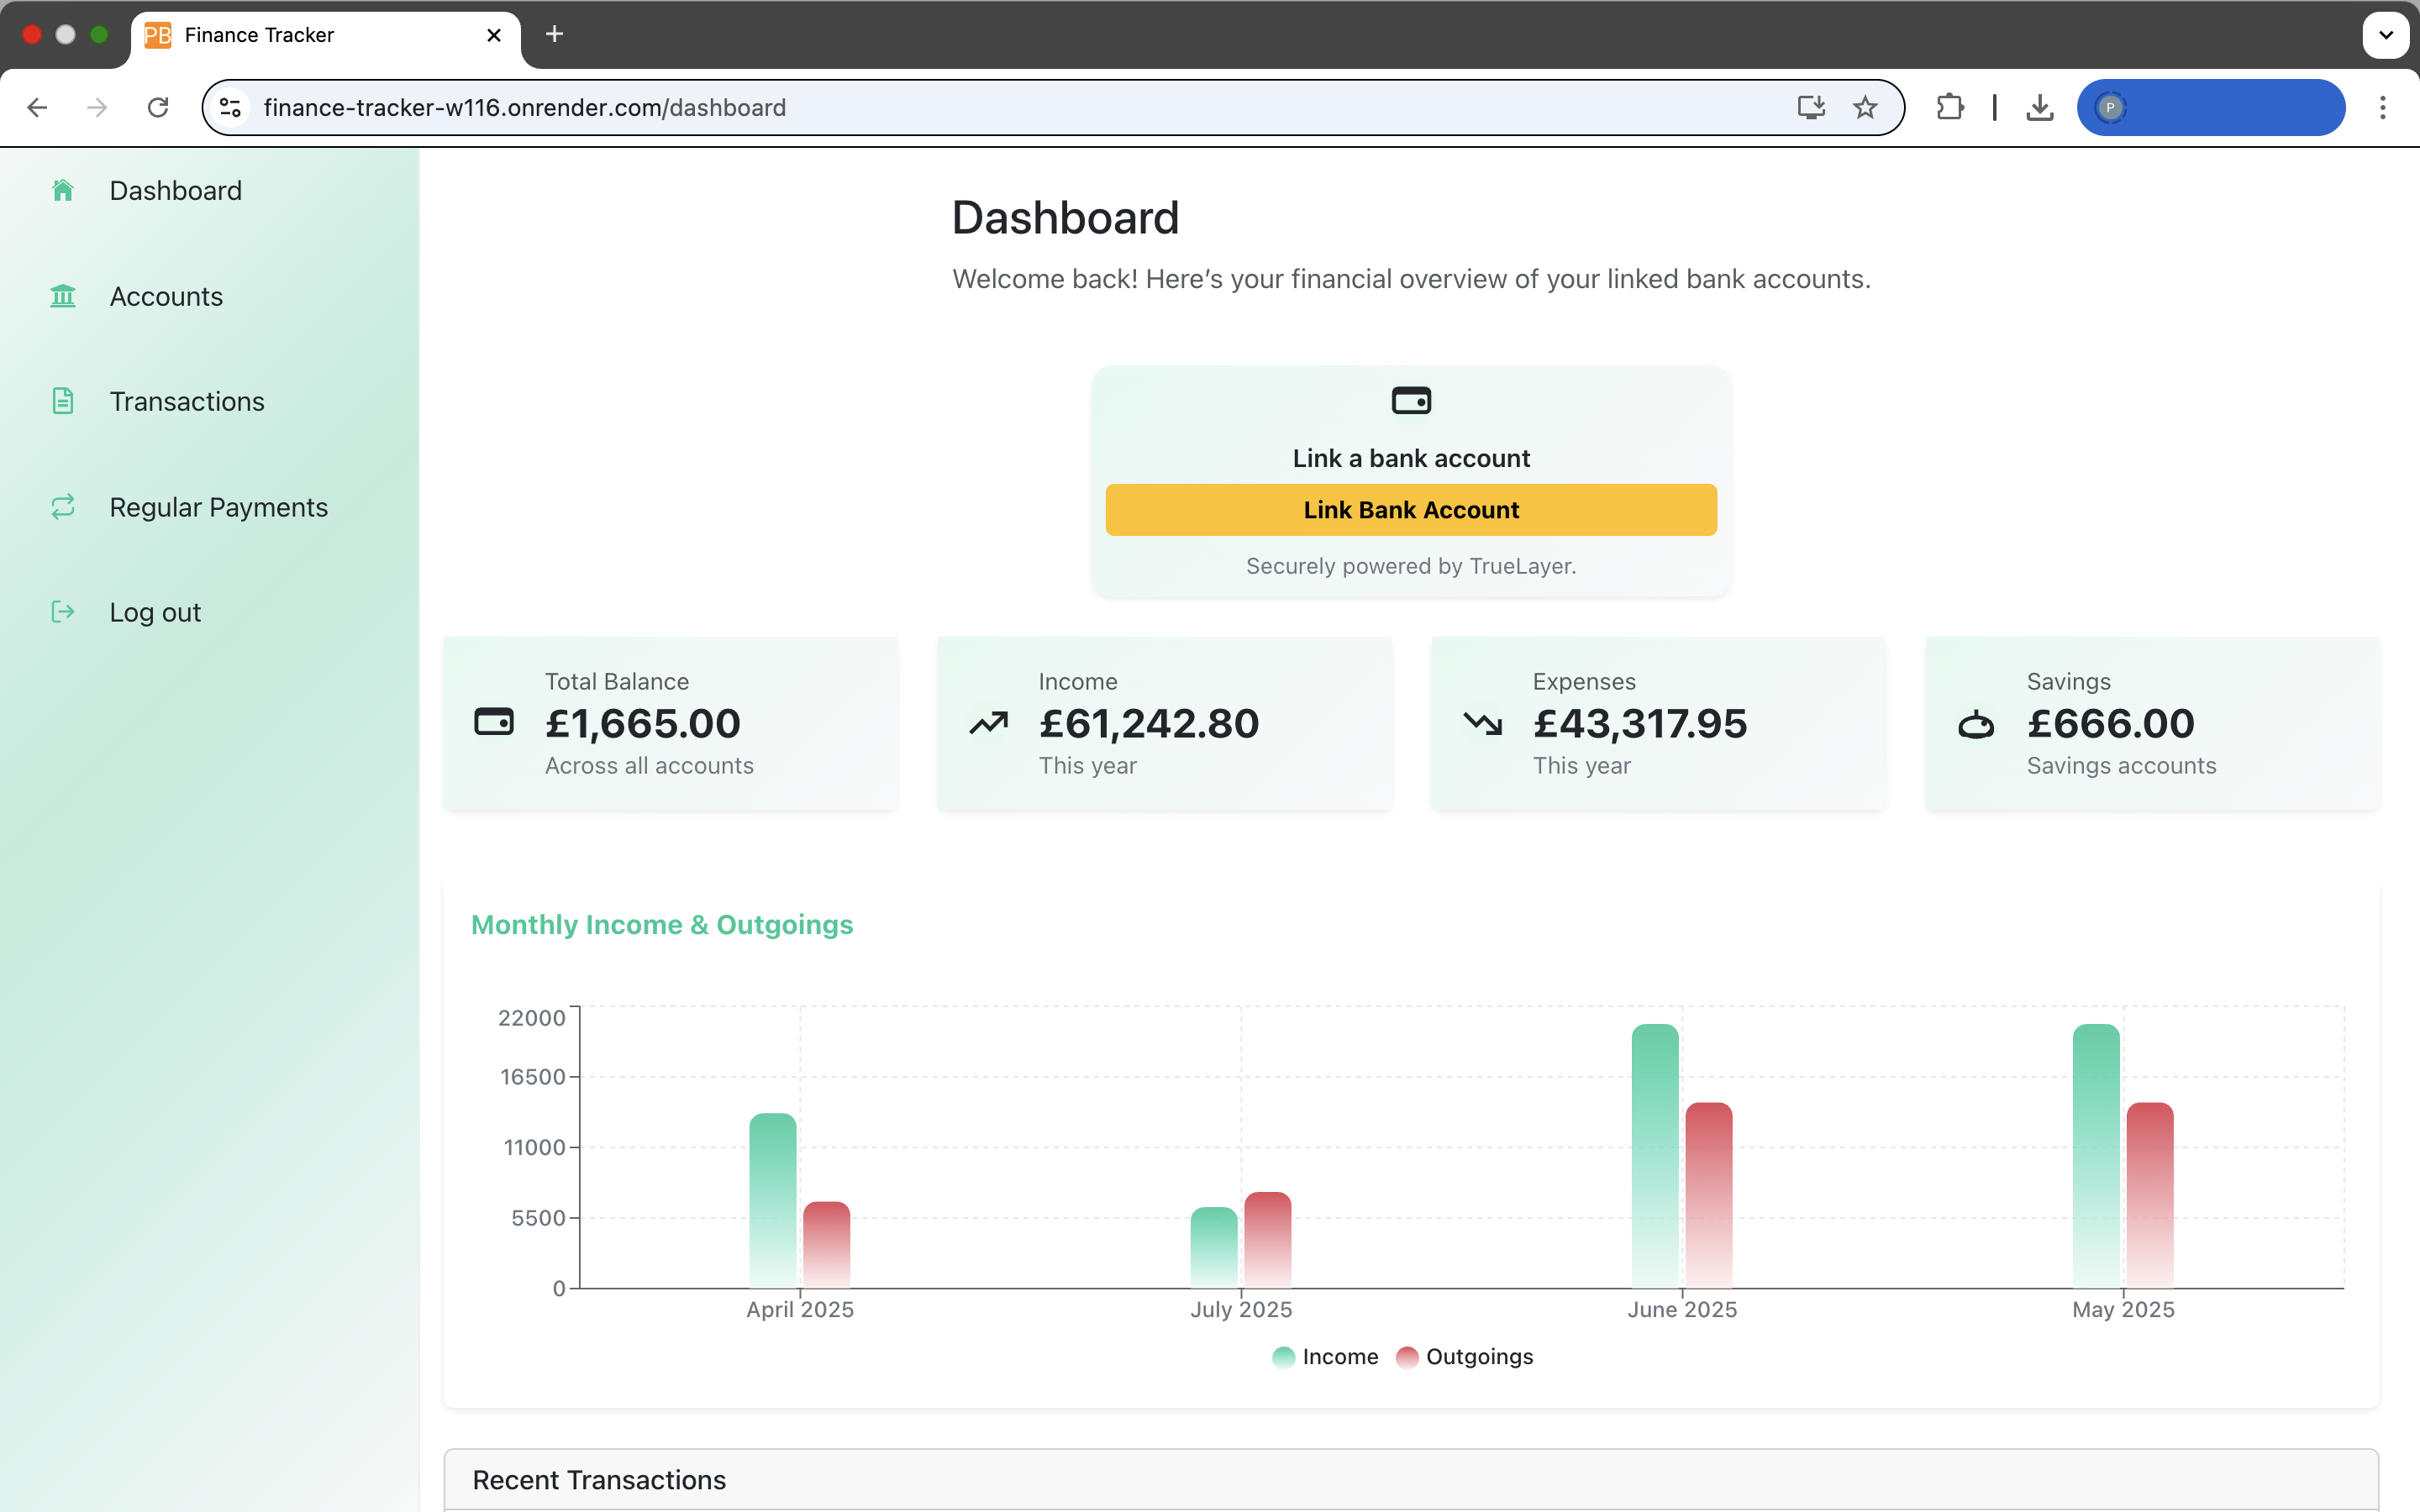This screenshot has height=1512, width=2420.
Task: Click the bank icon next to Accounts
Action: pyautogui.click(x=63, y=296)
